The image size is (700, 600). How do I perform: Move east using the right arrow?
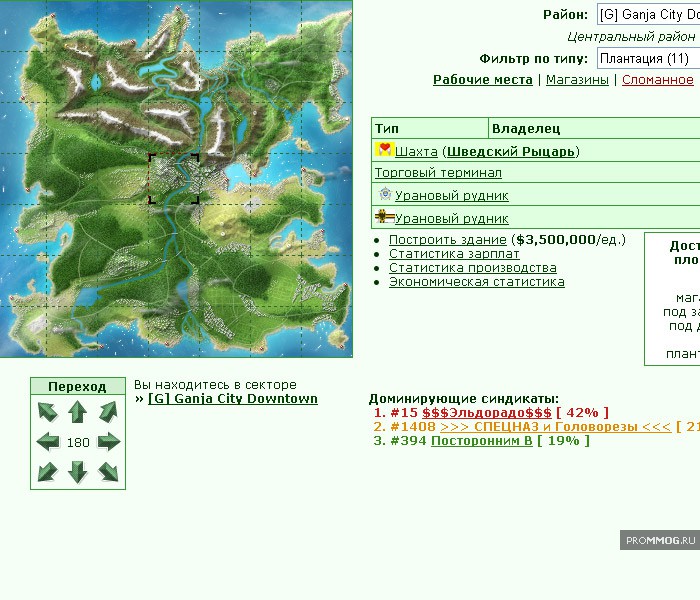[108, 442]
